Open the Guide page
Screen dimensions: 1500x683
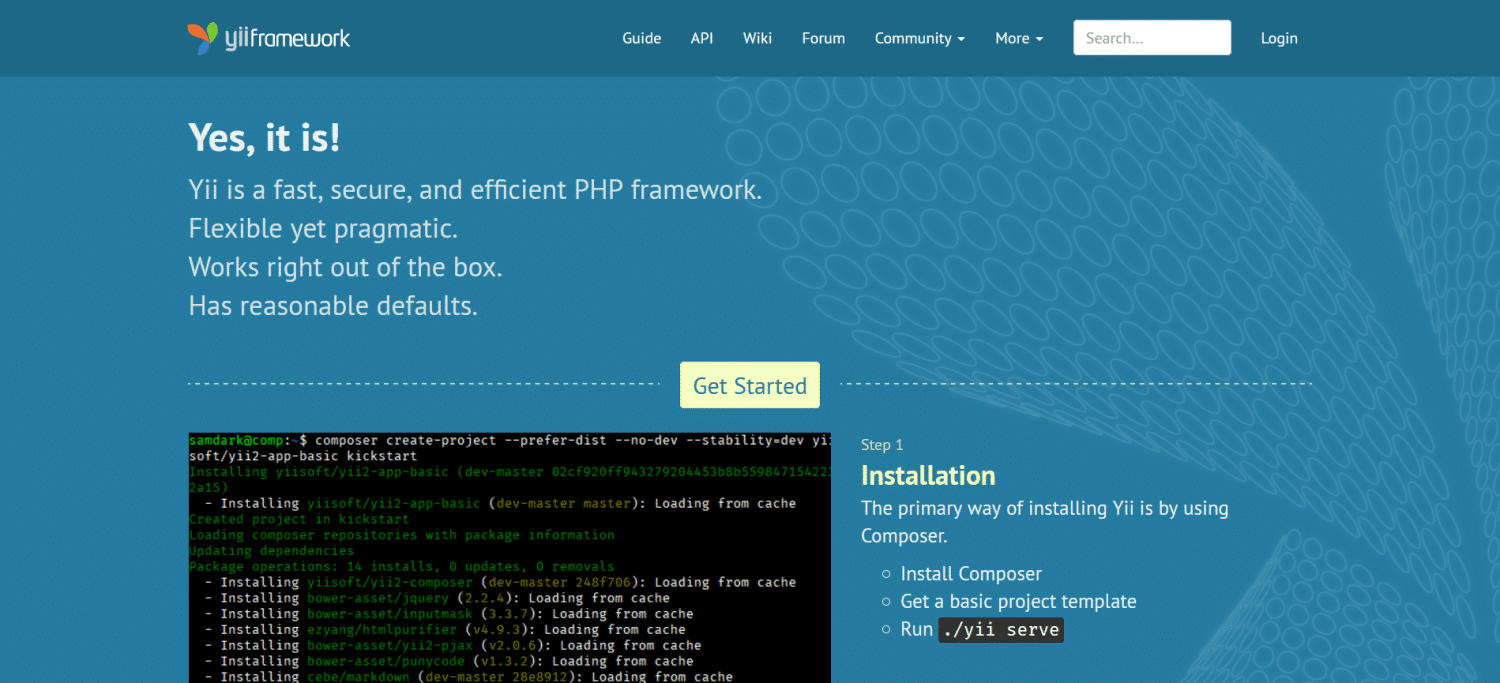pyautogui.click(x=641, y=38)
